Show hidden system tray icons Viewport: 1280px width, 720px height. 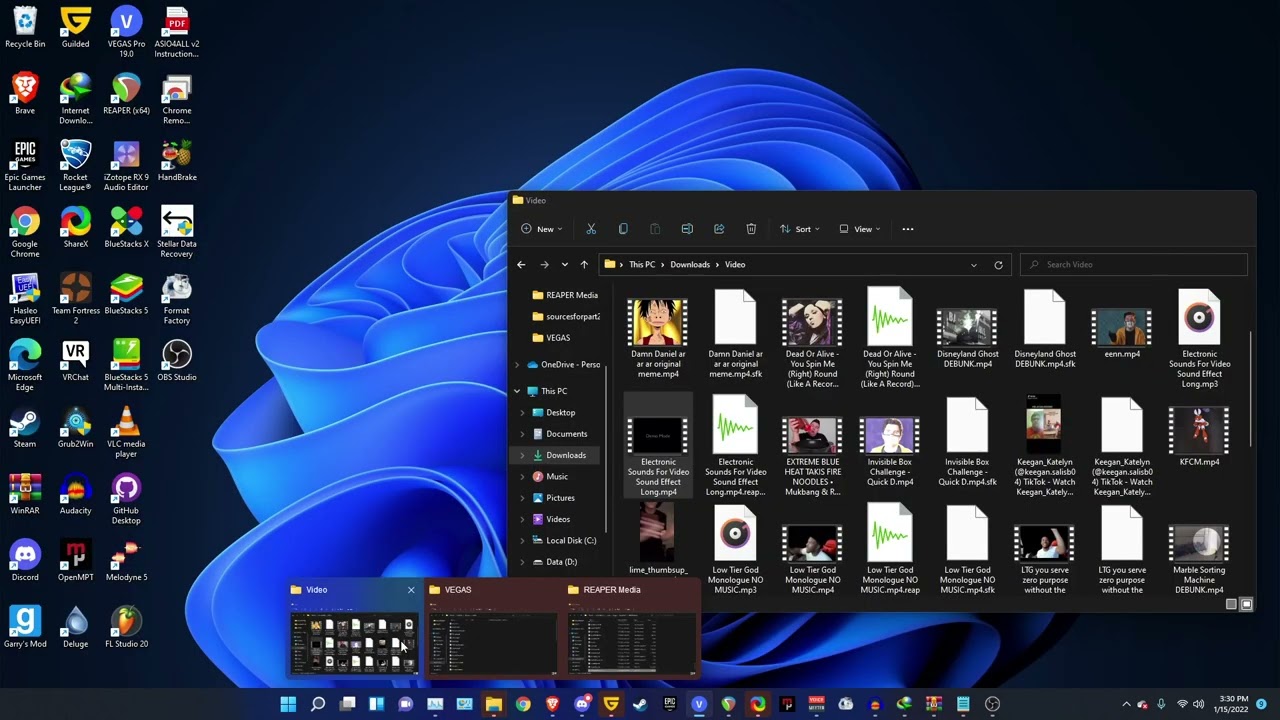[1126, 705]
